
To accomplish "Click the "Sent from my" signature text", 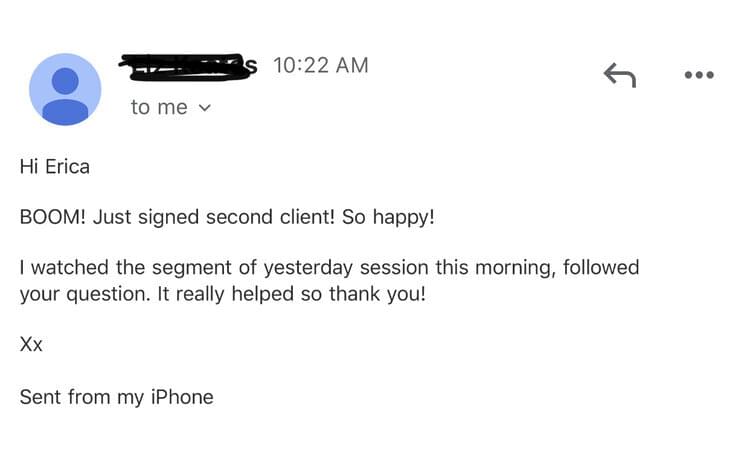I will [x=82, y=397].
